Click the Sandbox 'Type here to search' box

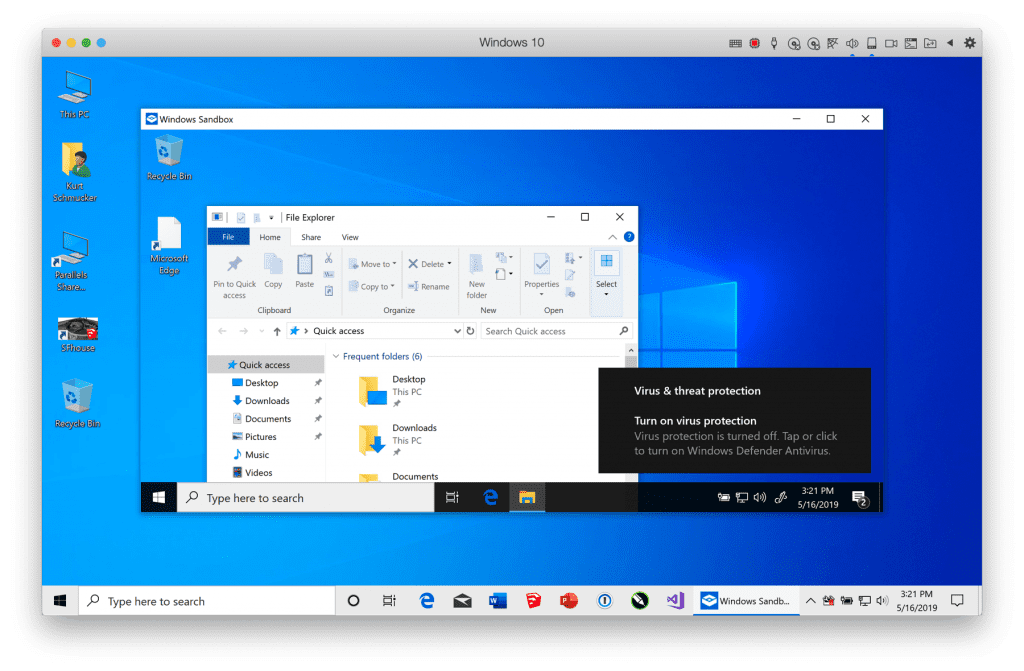pyautogui.click(x=305, y=498)
